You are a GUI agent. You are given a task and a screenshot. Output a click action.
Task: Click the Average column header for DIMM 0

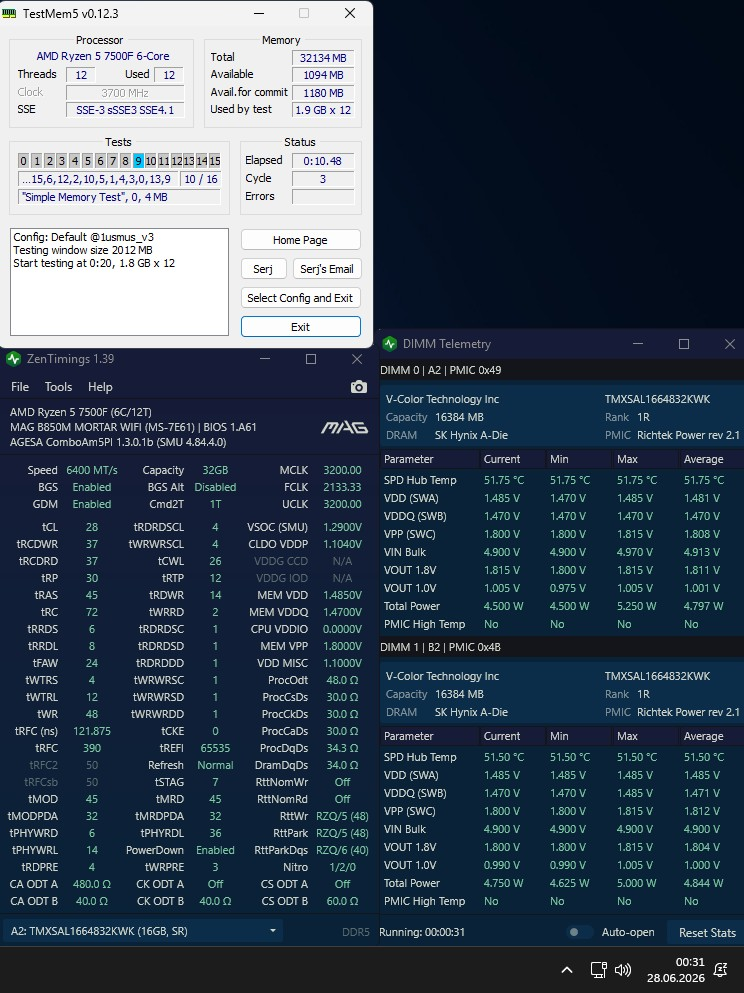710,459
